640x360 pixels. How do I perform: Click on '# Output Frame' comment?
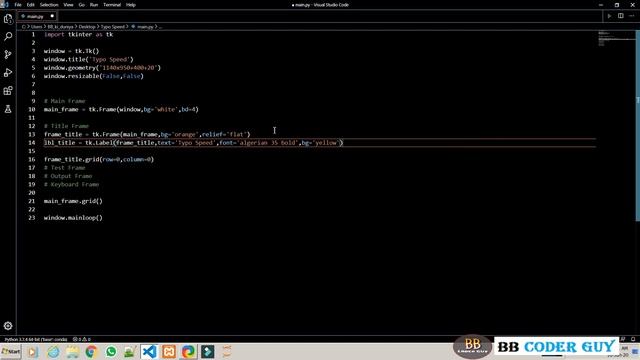[x=68, y=176]
